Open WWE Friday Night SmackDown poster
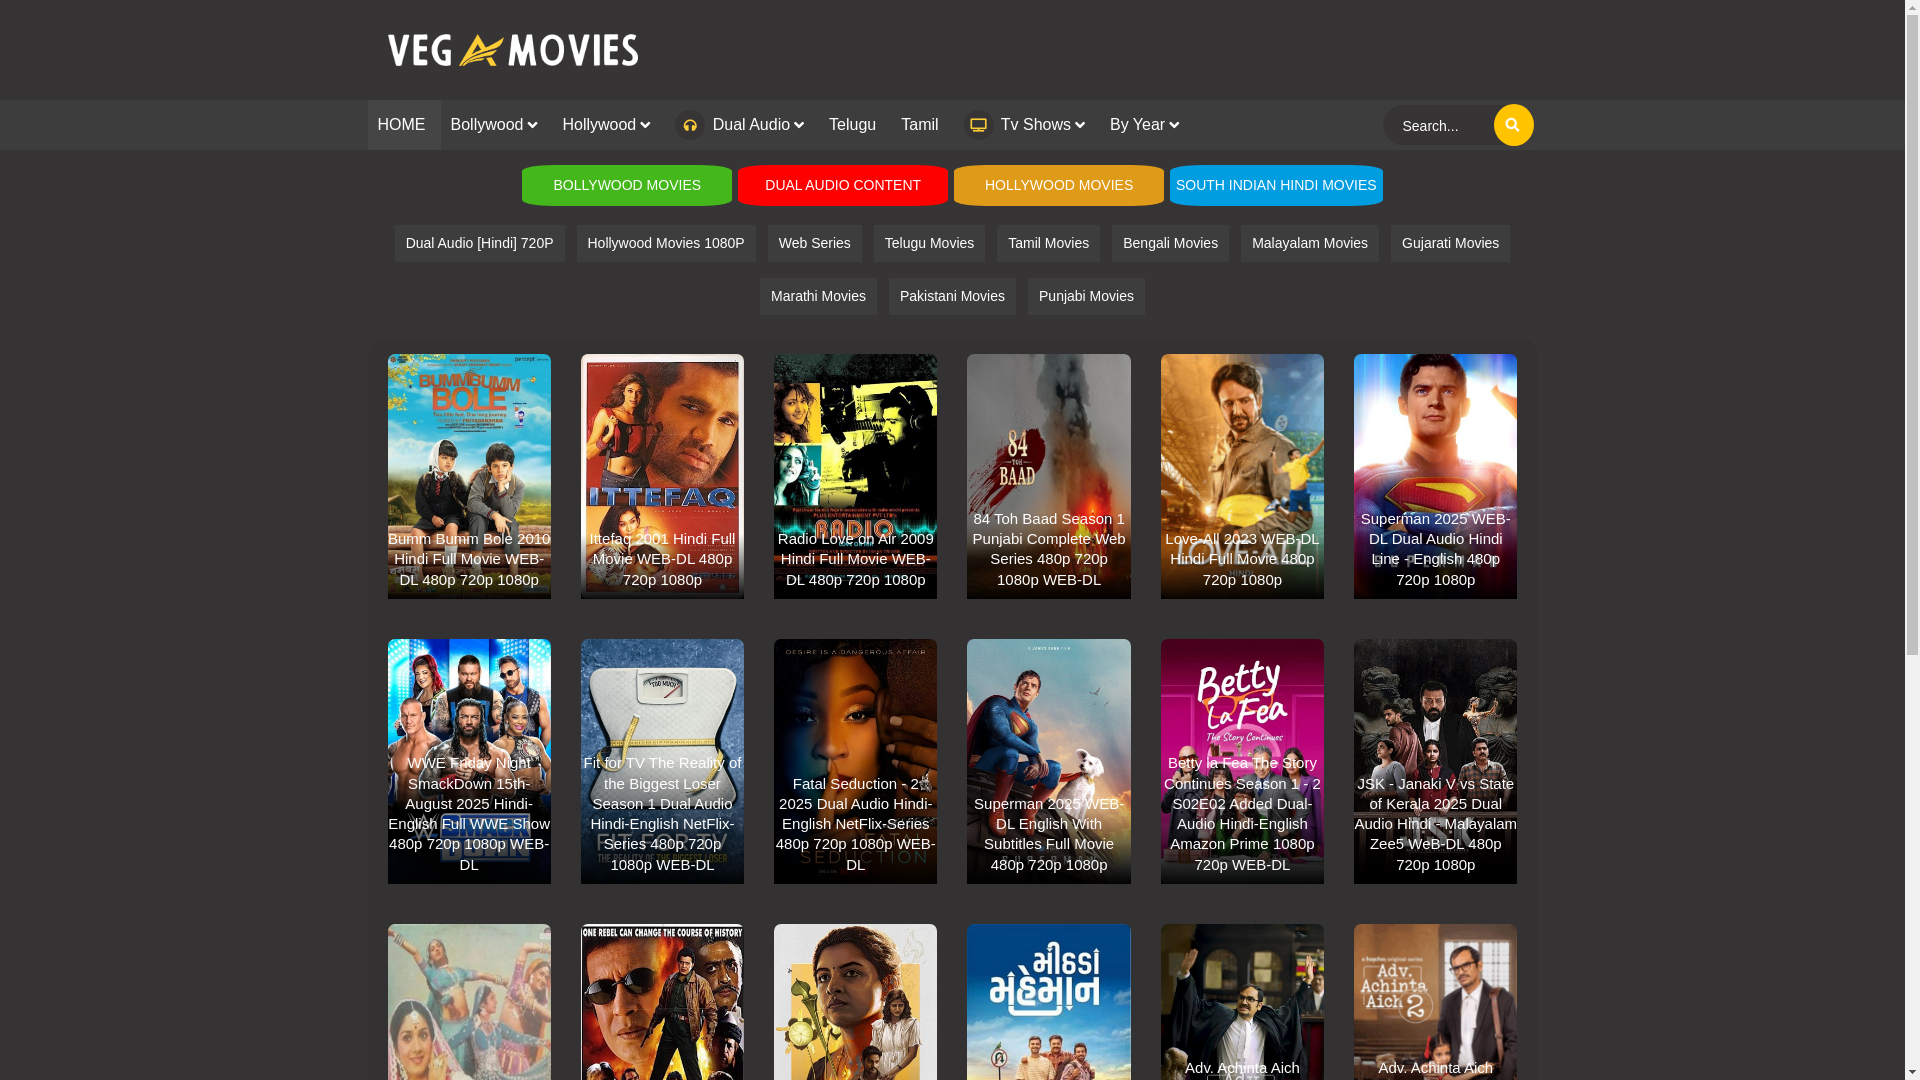 tap(469, 761)
